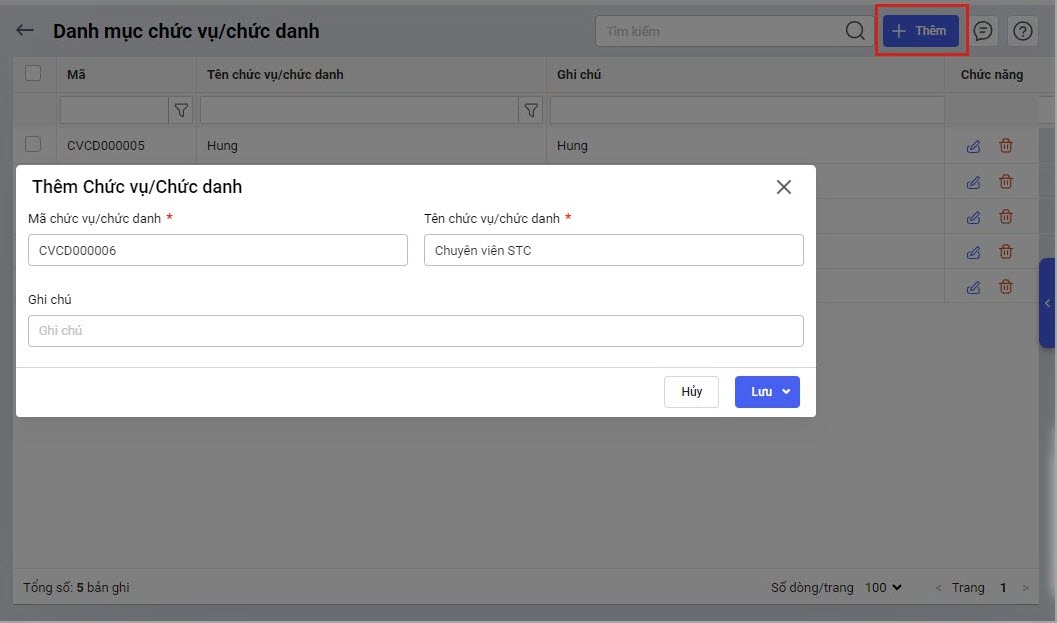The height and width of the screenshot is (623, 1057).
Task: Expand the Lưu button dropdown arrow
Action: 787,392
